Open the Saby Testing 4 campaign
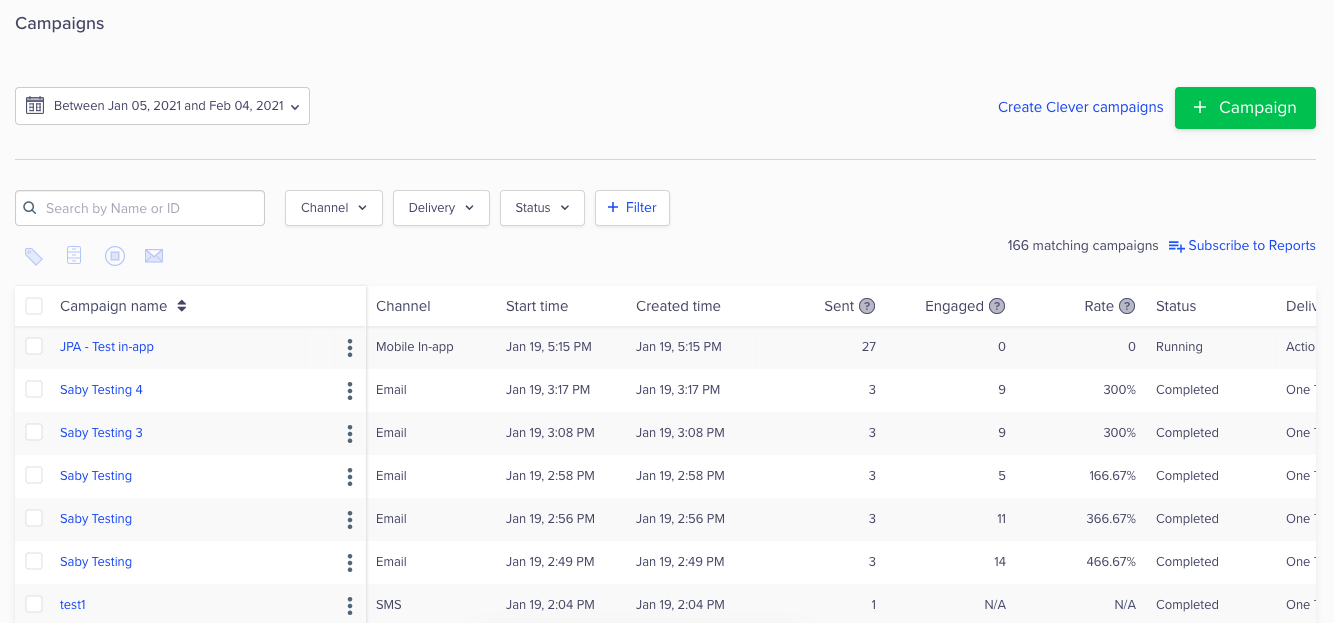The width and height of the screenshot is (1334, 623). click(101, 390)
